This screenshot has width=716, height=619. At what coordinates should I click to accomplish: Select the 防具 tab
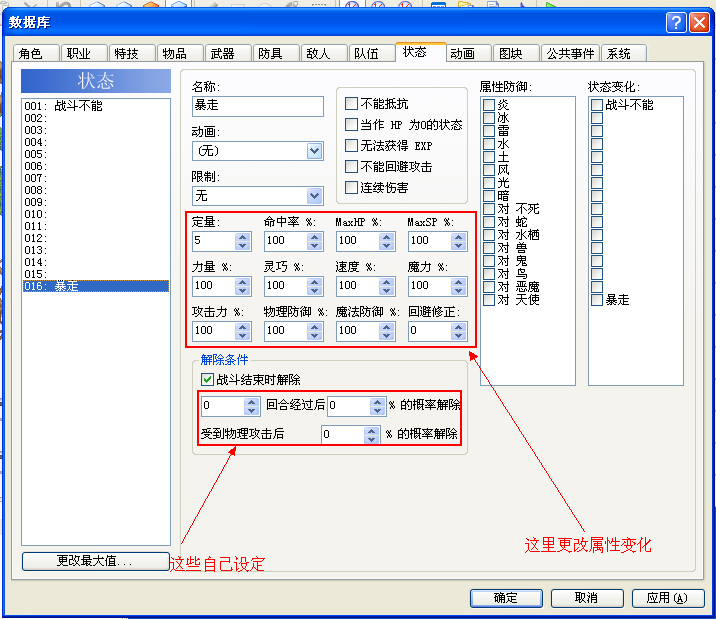276,53
